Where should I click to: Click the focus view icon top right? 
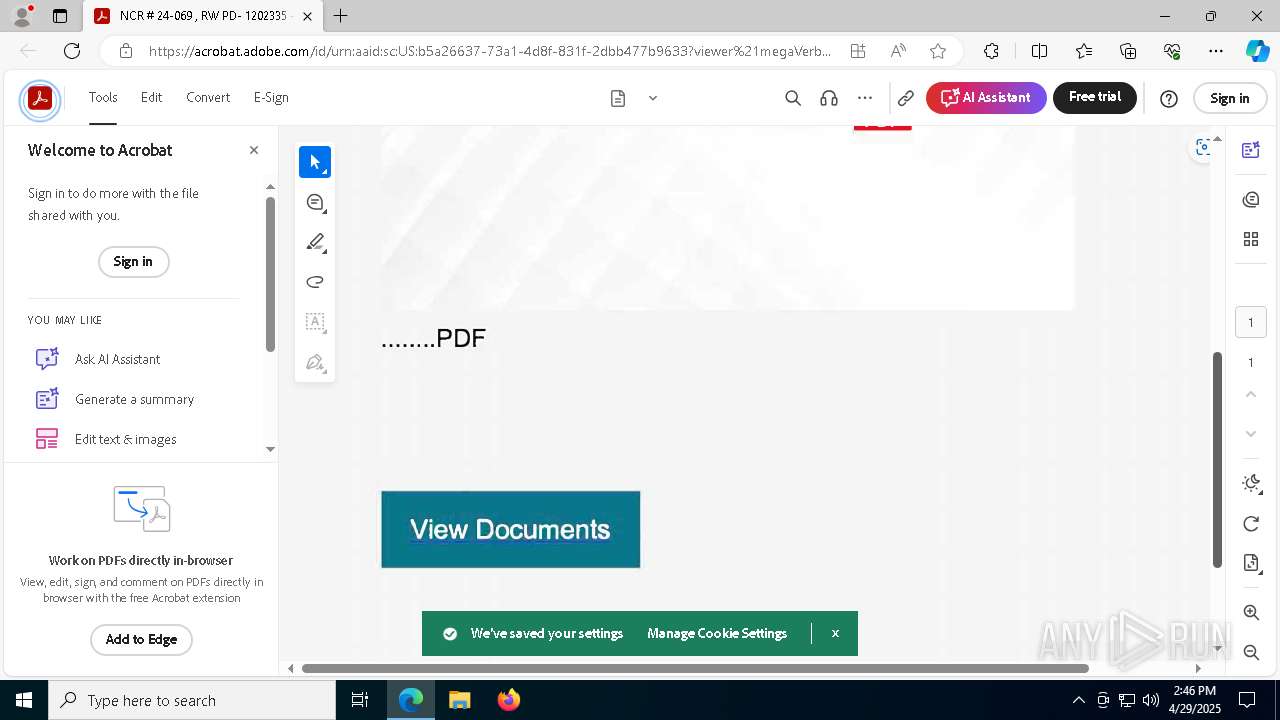1203,147
